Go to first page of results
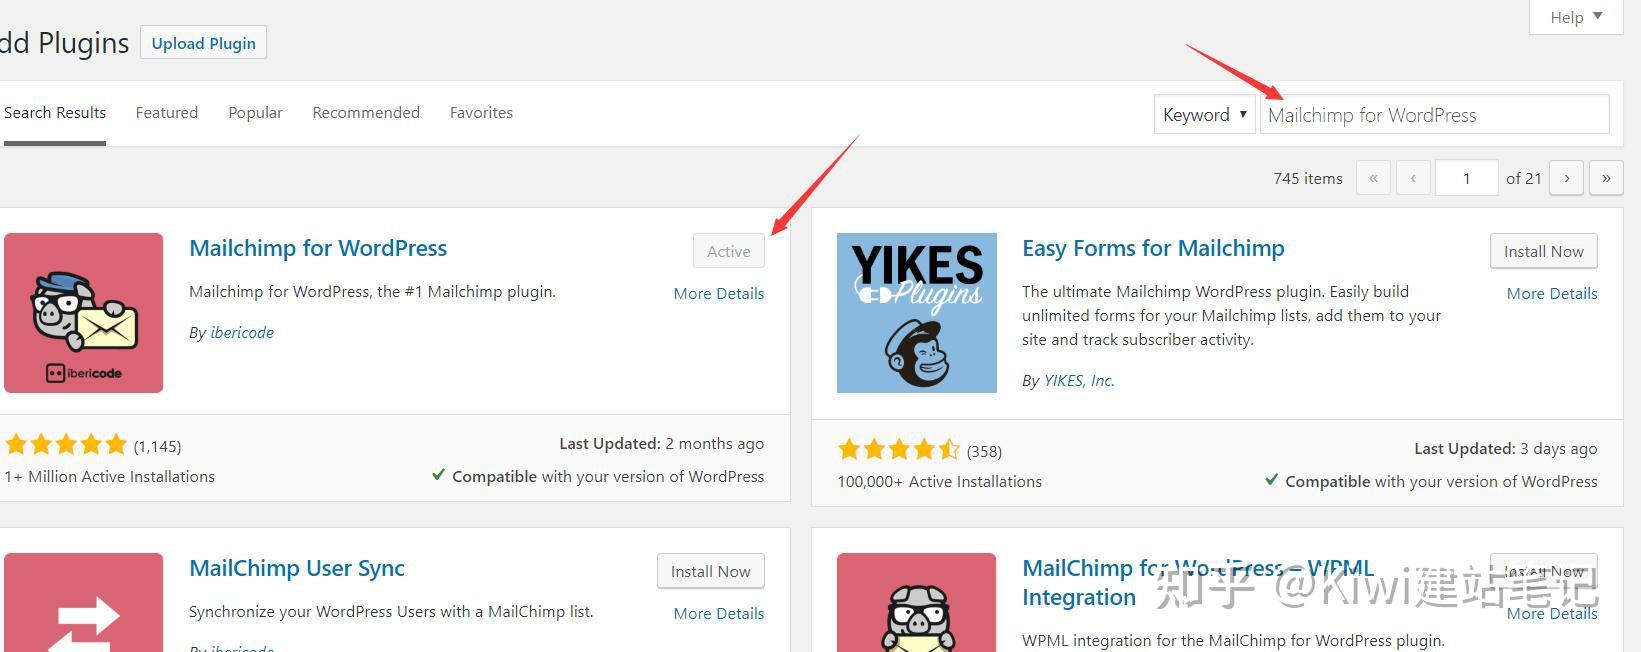 click(x=1373, y=178)
